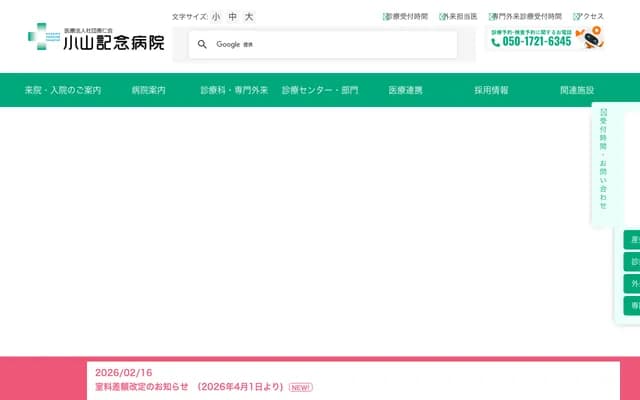Select 関連施設 in navigation bar
Screen dimensions: 640x400
coord(577,90)
